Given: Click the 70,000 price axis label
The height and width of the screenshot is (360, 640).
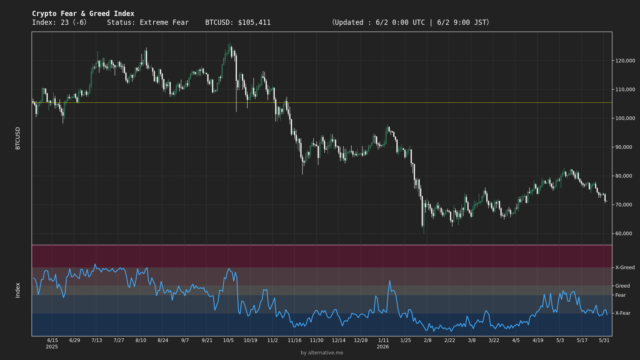Looking at the screenshot, I should tap(624, 204).
